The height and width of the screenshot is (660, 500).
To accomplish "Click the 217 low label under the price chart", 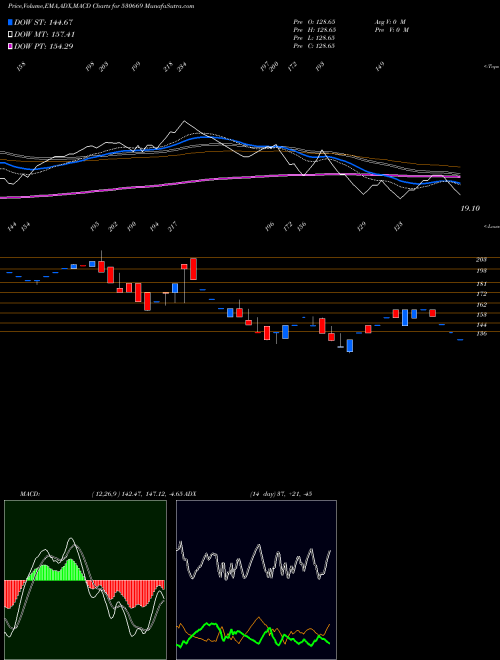I will [x=173, y=226].
